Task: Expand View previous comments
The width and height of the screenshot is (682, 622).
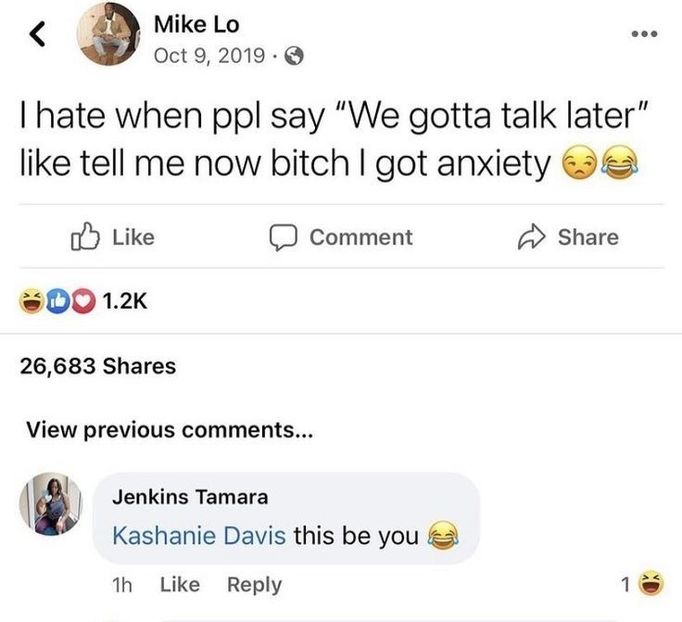Action: point(169,430)
